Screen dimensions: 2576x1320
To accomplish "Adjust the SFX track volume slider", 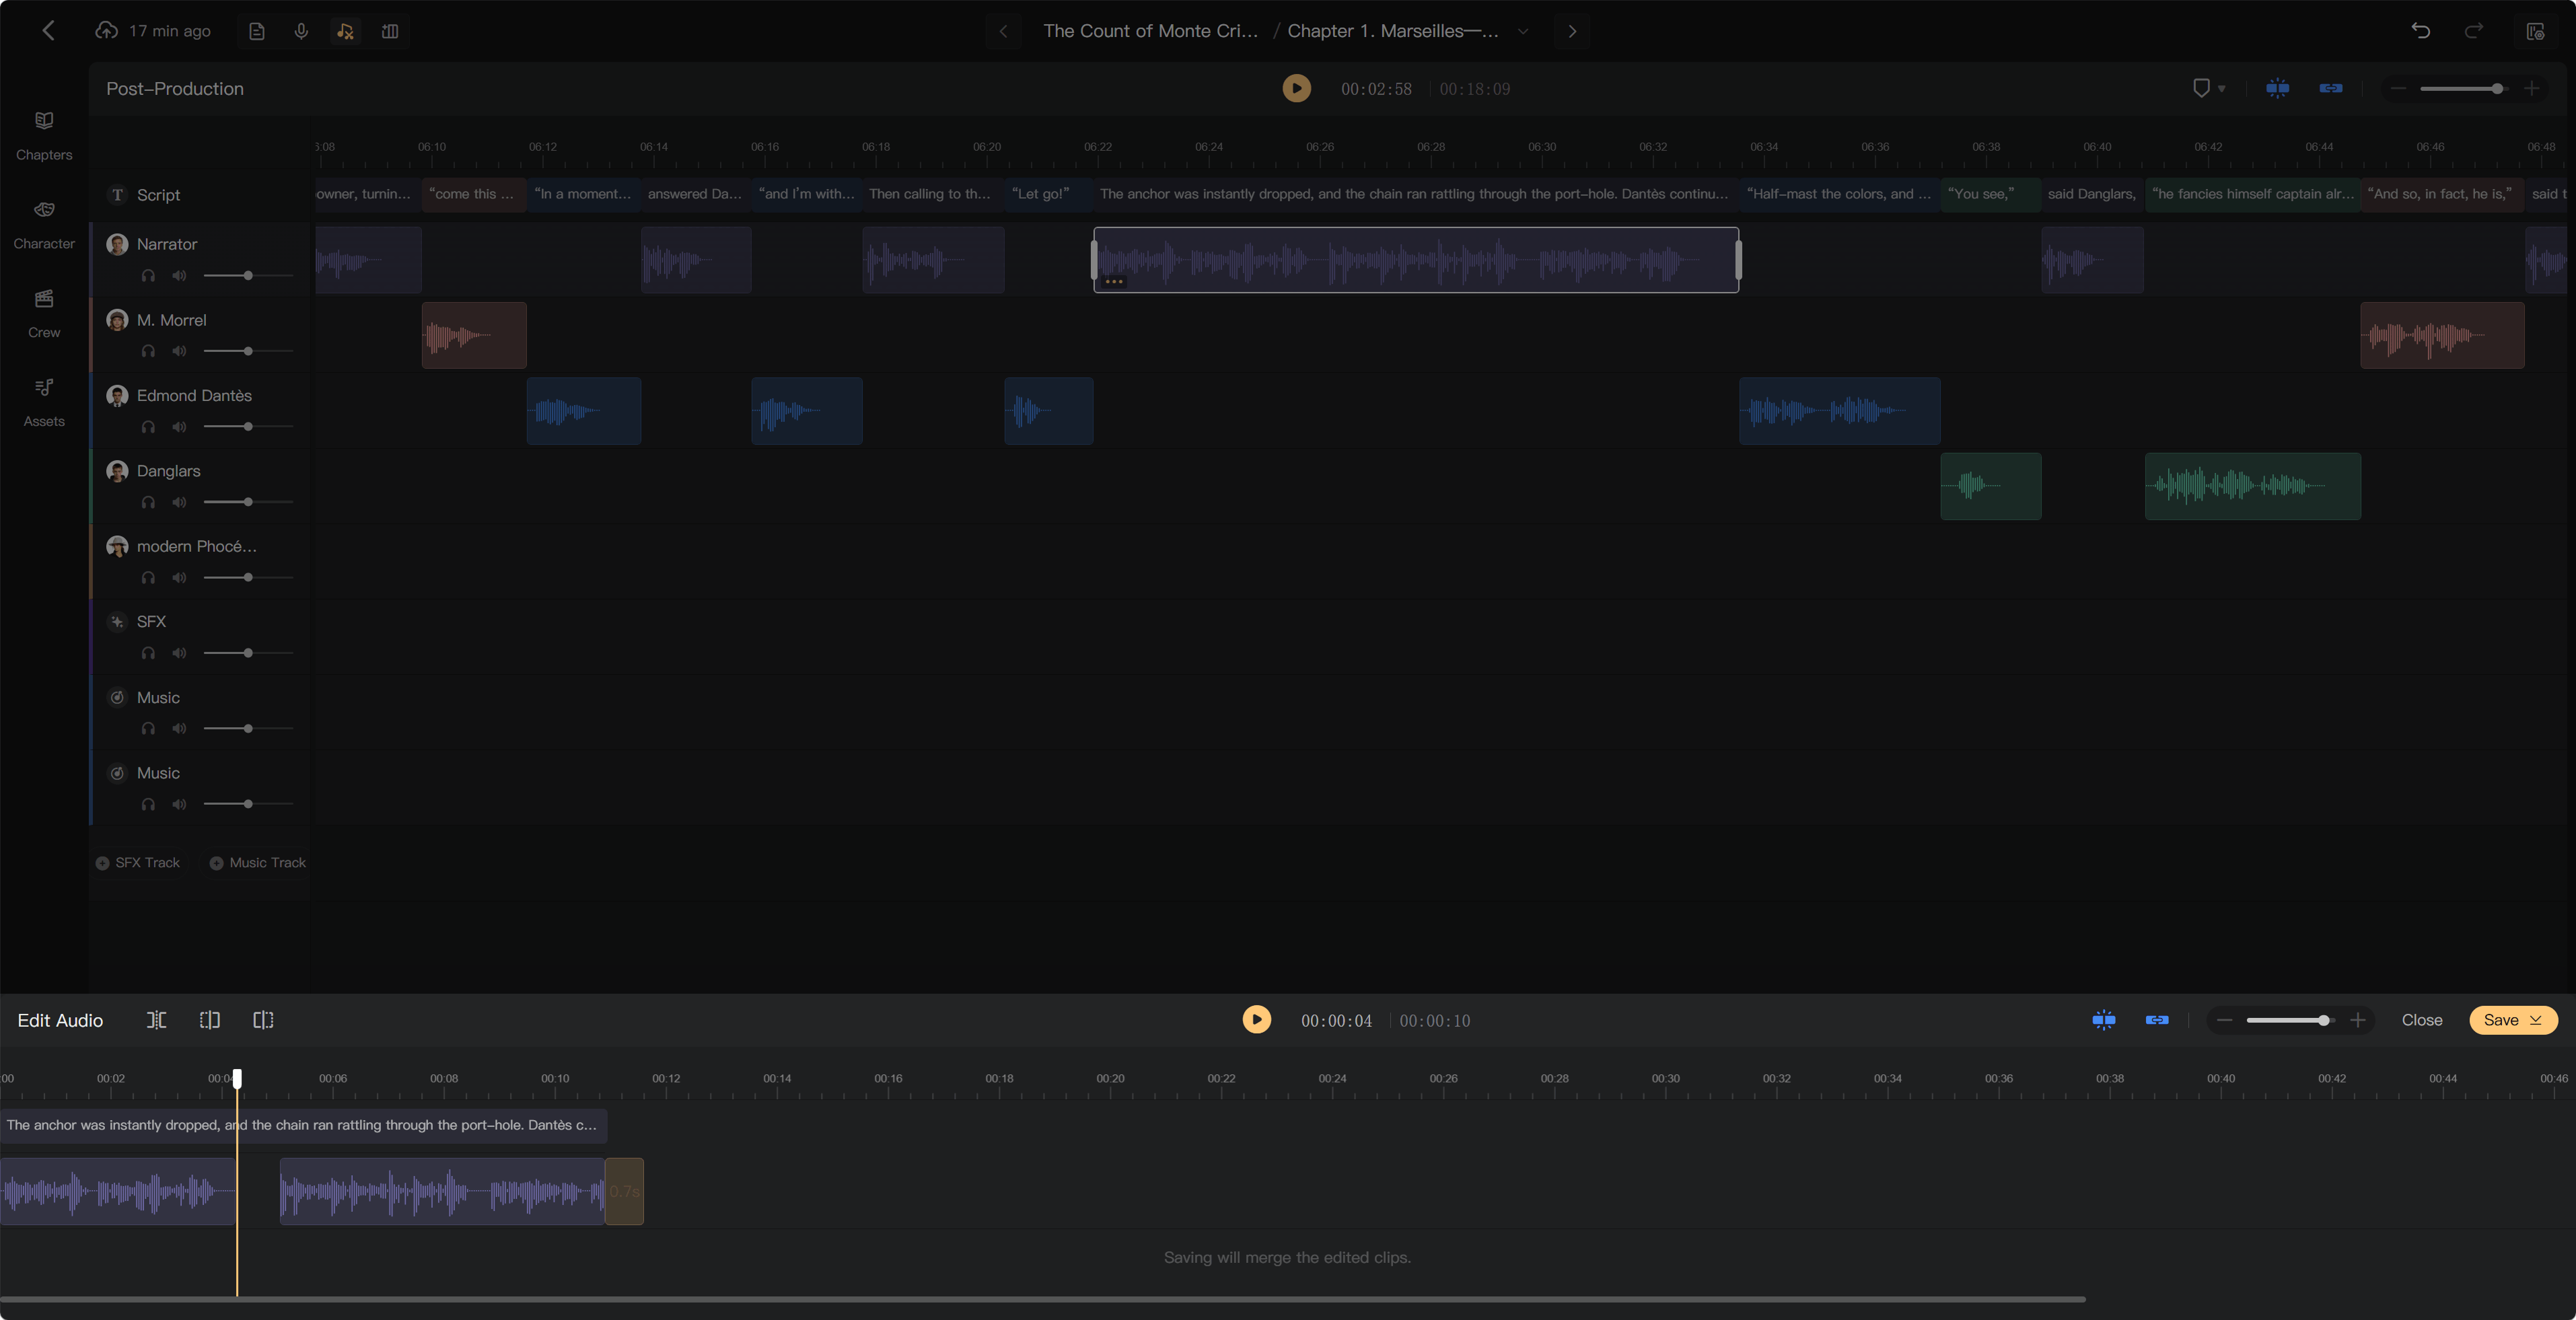I will tap(248, 653).
